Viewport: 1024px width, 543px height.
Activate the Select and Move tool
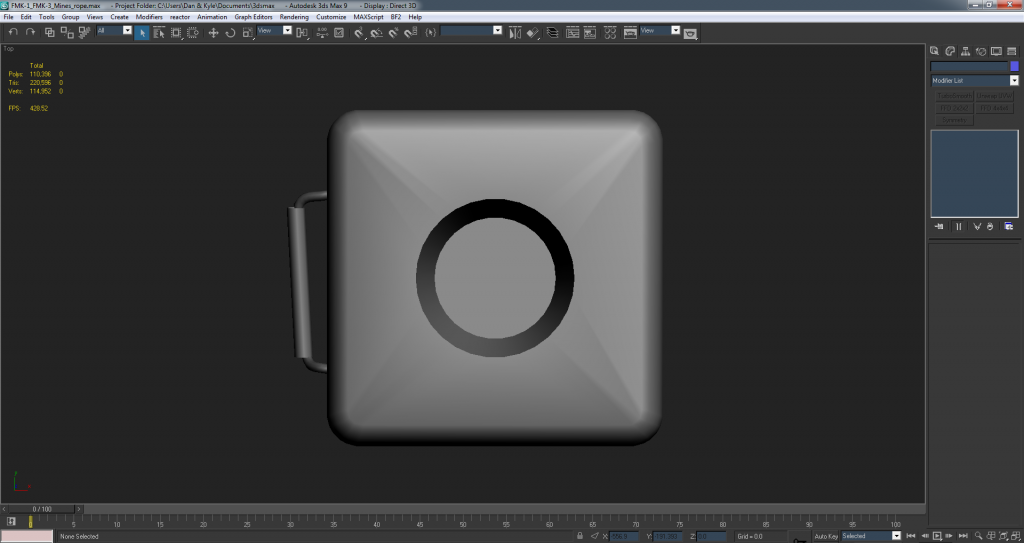click(x=213, y=32)
